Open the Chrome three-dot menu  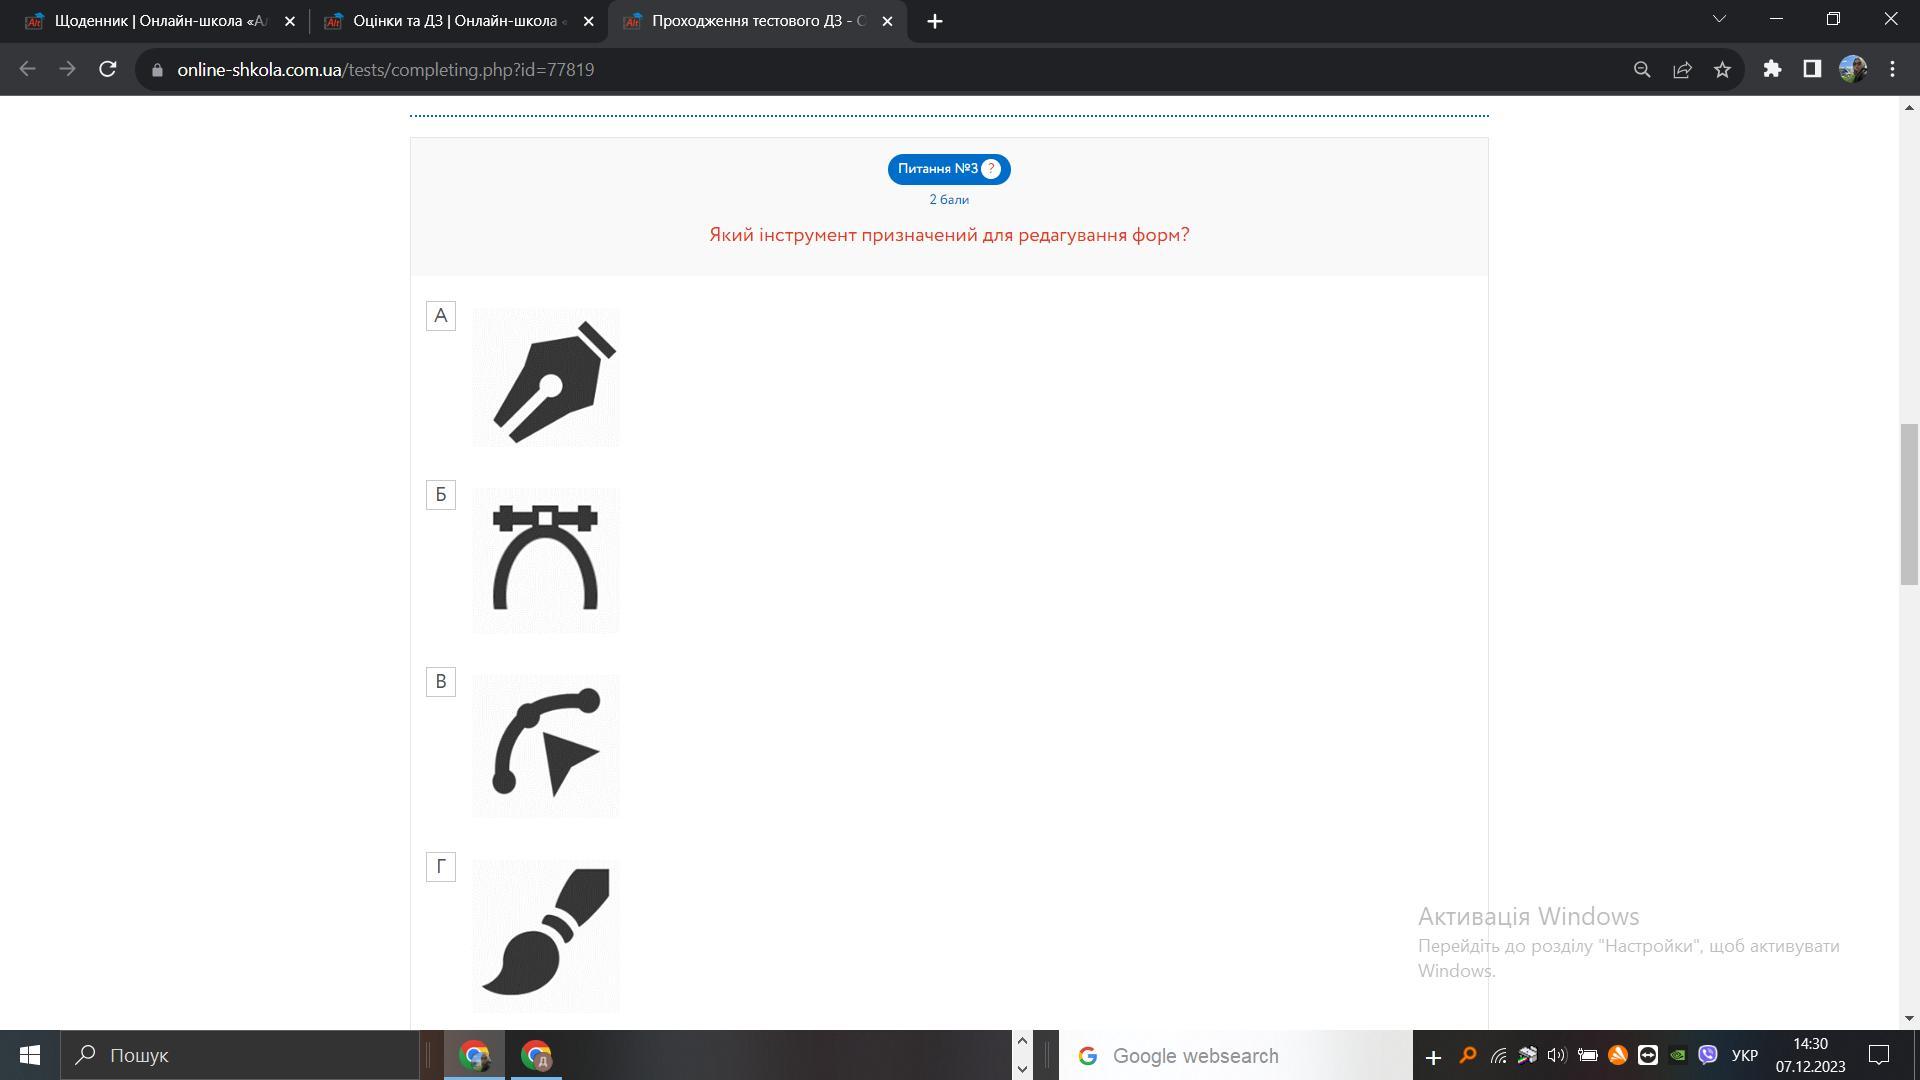[x=1892, y=69]
